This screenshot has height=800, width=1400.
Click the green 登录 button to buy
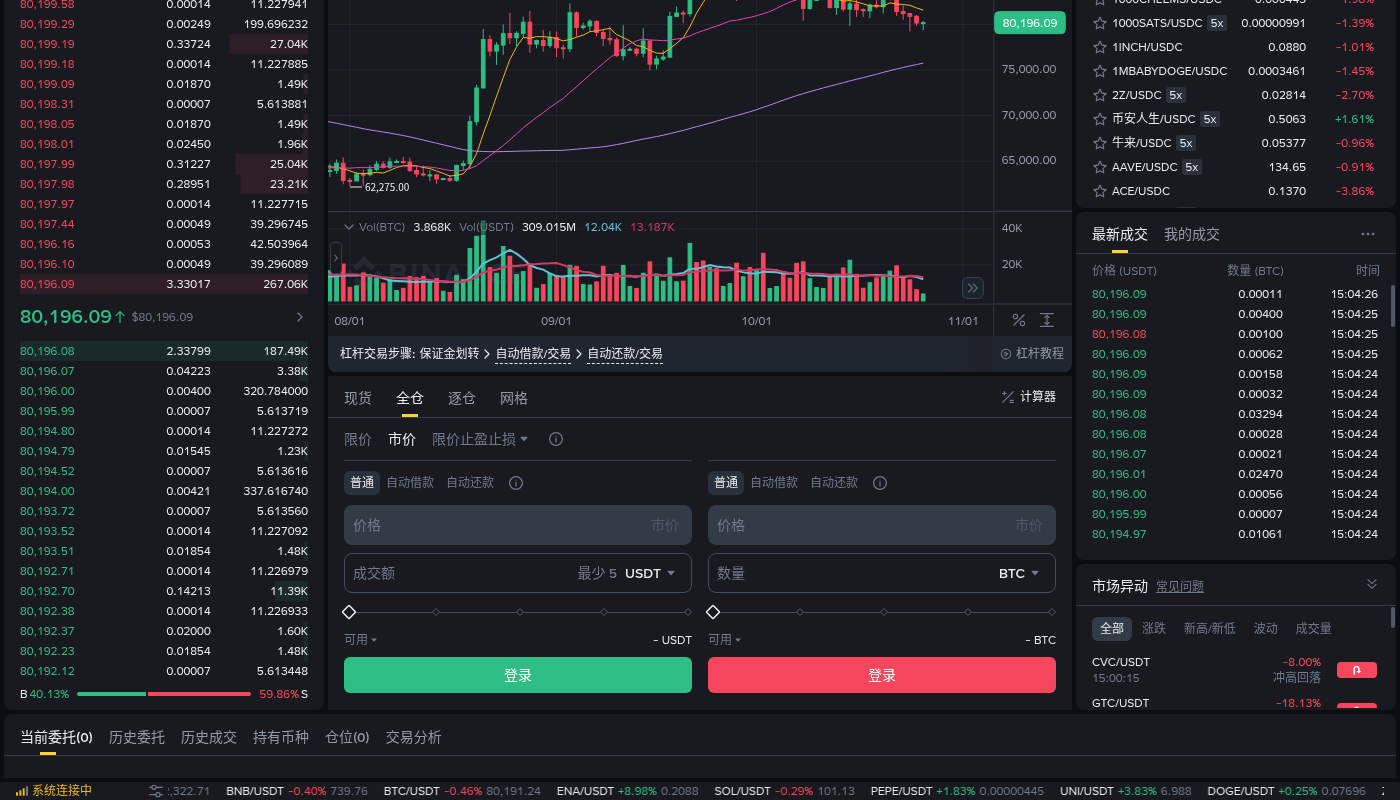pos(518,675)
